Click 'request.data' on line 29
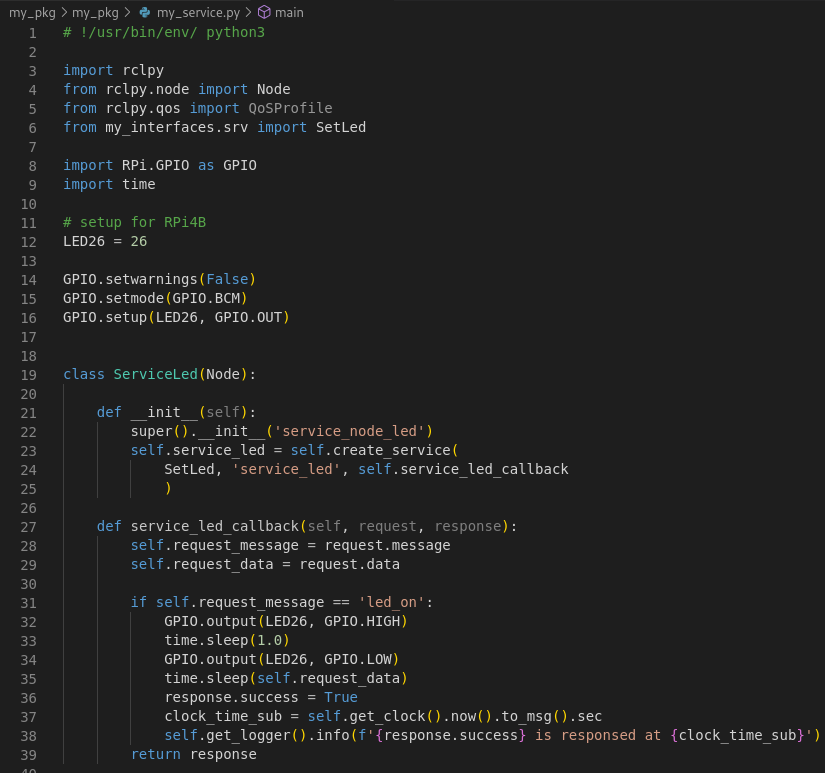Image resolution: width=825 pixels, height=773 pixels. click(350, 565)
